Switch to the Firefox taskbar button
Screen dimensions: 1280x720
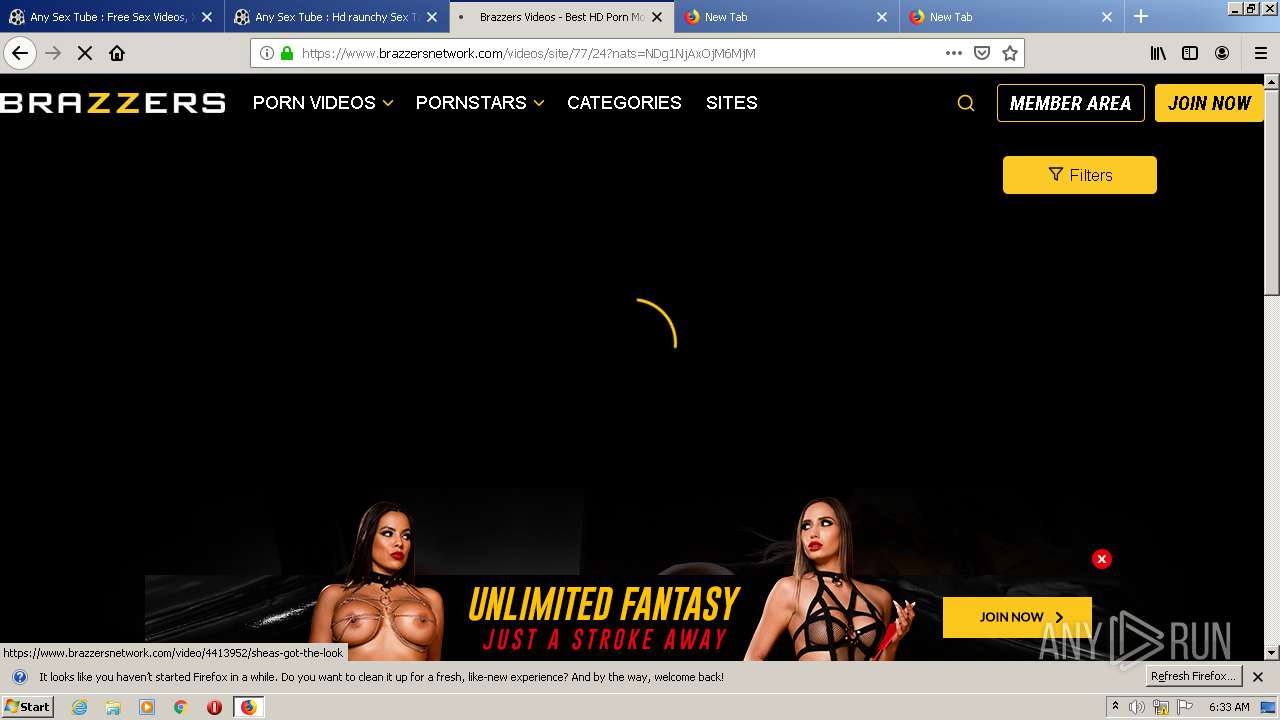click(x=248, y=707)
